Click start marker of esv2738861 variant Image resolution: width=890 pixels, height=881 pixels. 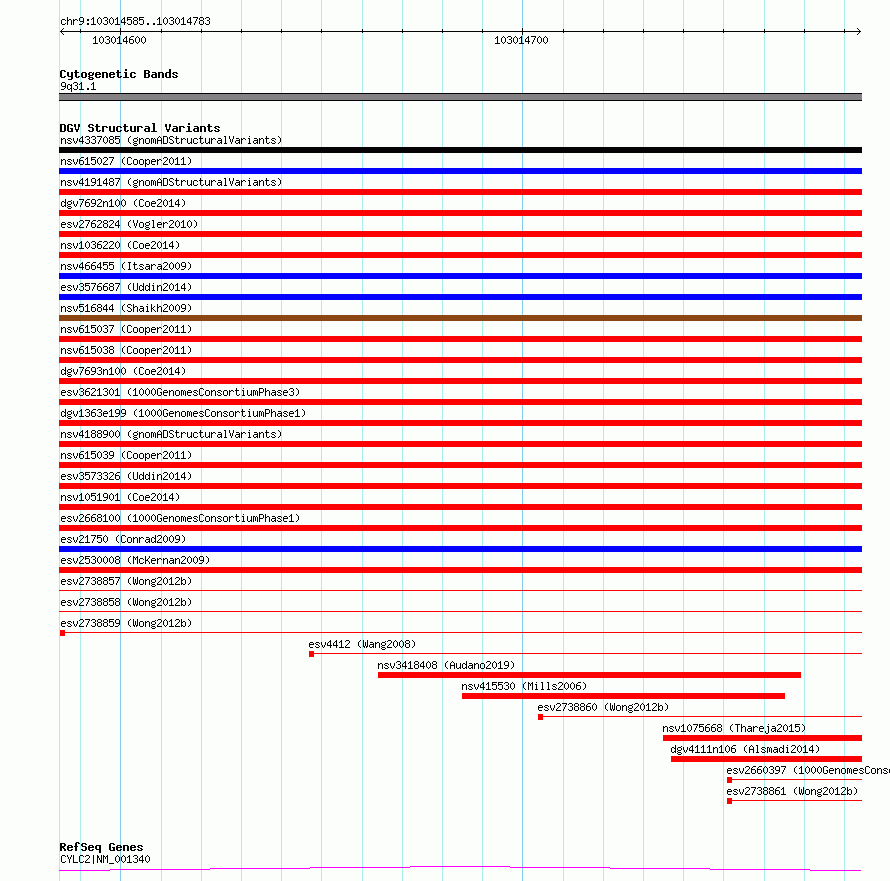click(729, 802)
